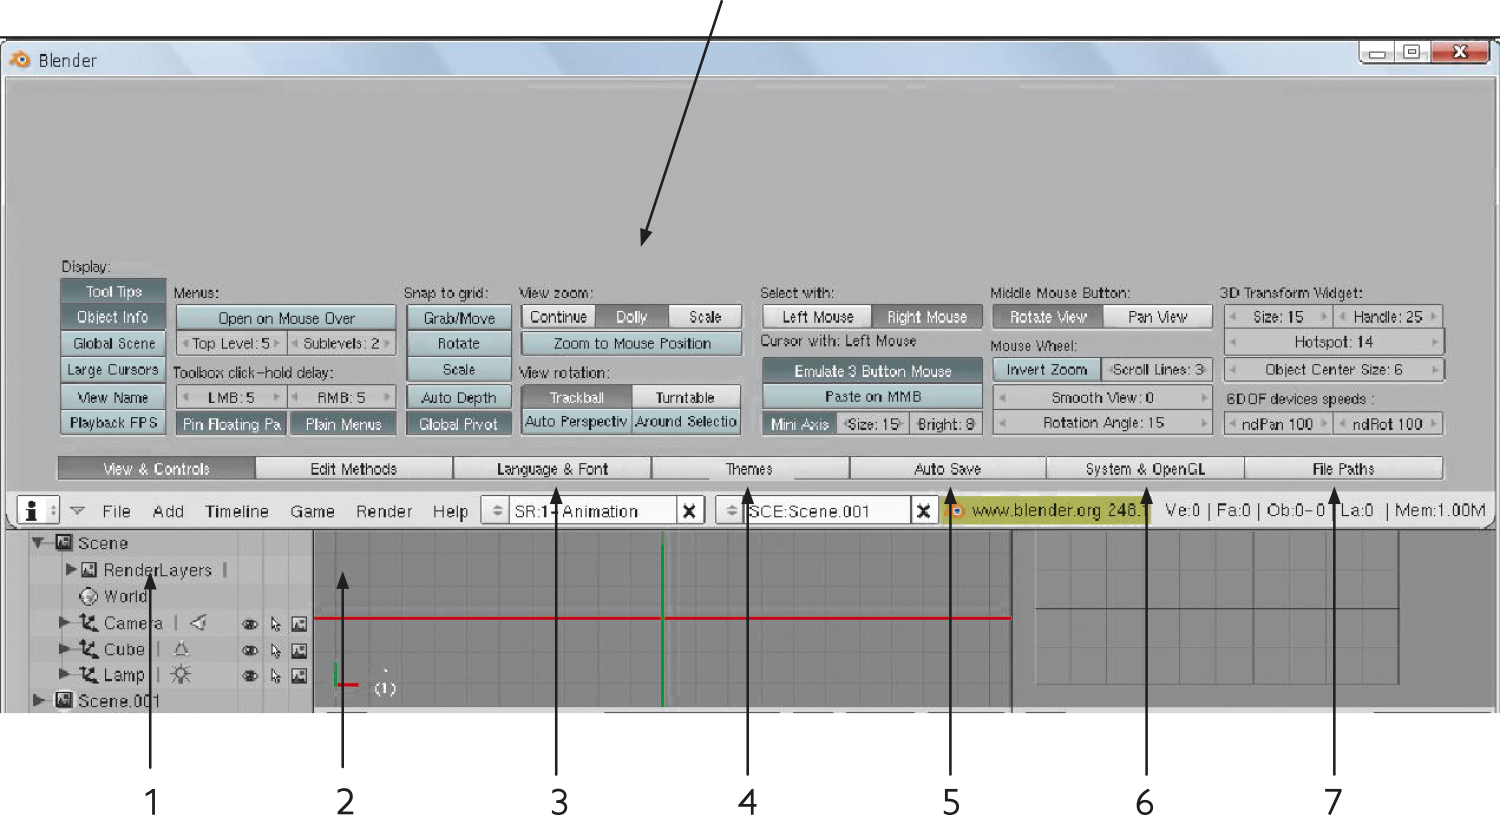This screenshot has width=1500, height=815.
Task: Click the World globe icon
Action: [x=89, y=596]
